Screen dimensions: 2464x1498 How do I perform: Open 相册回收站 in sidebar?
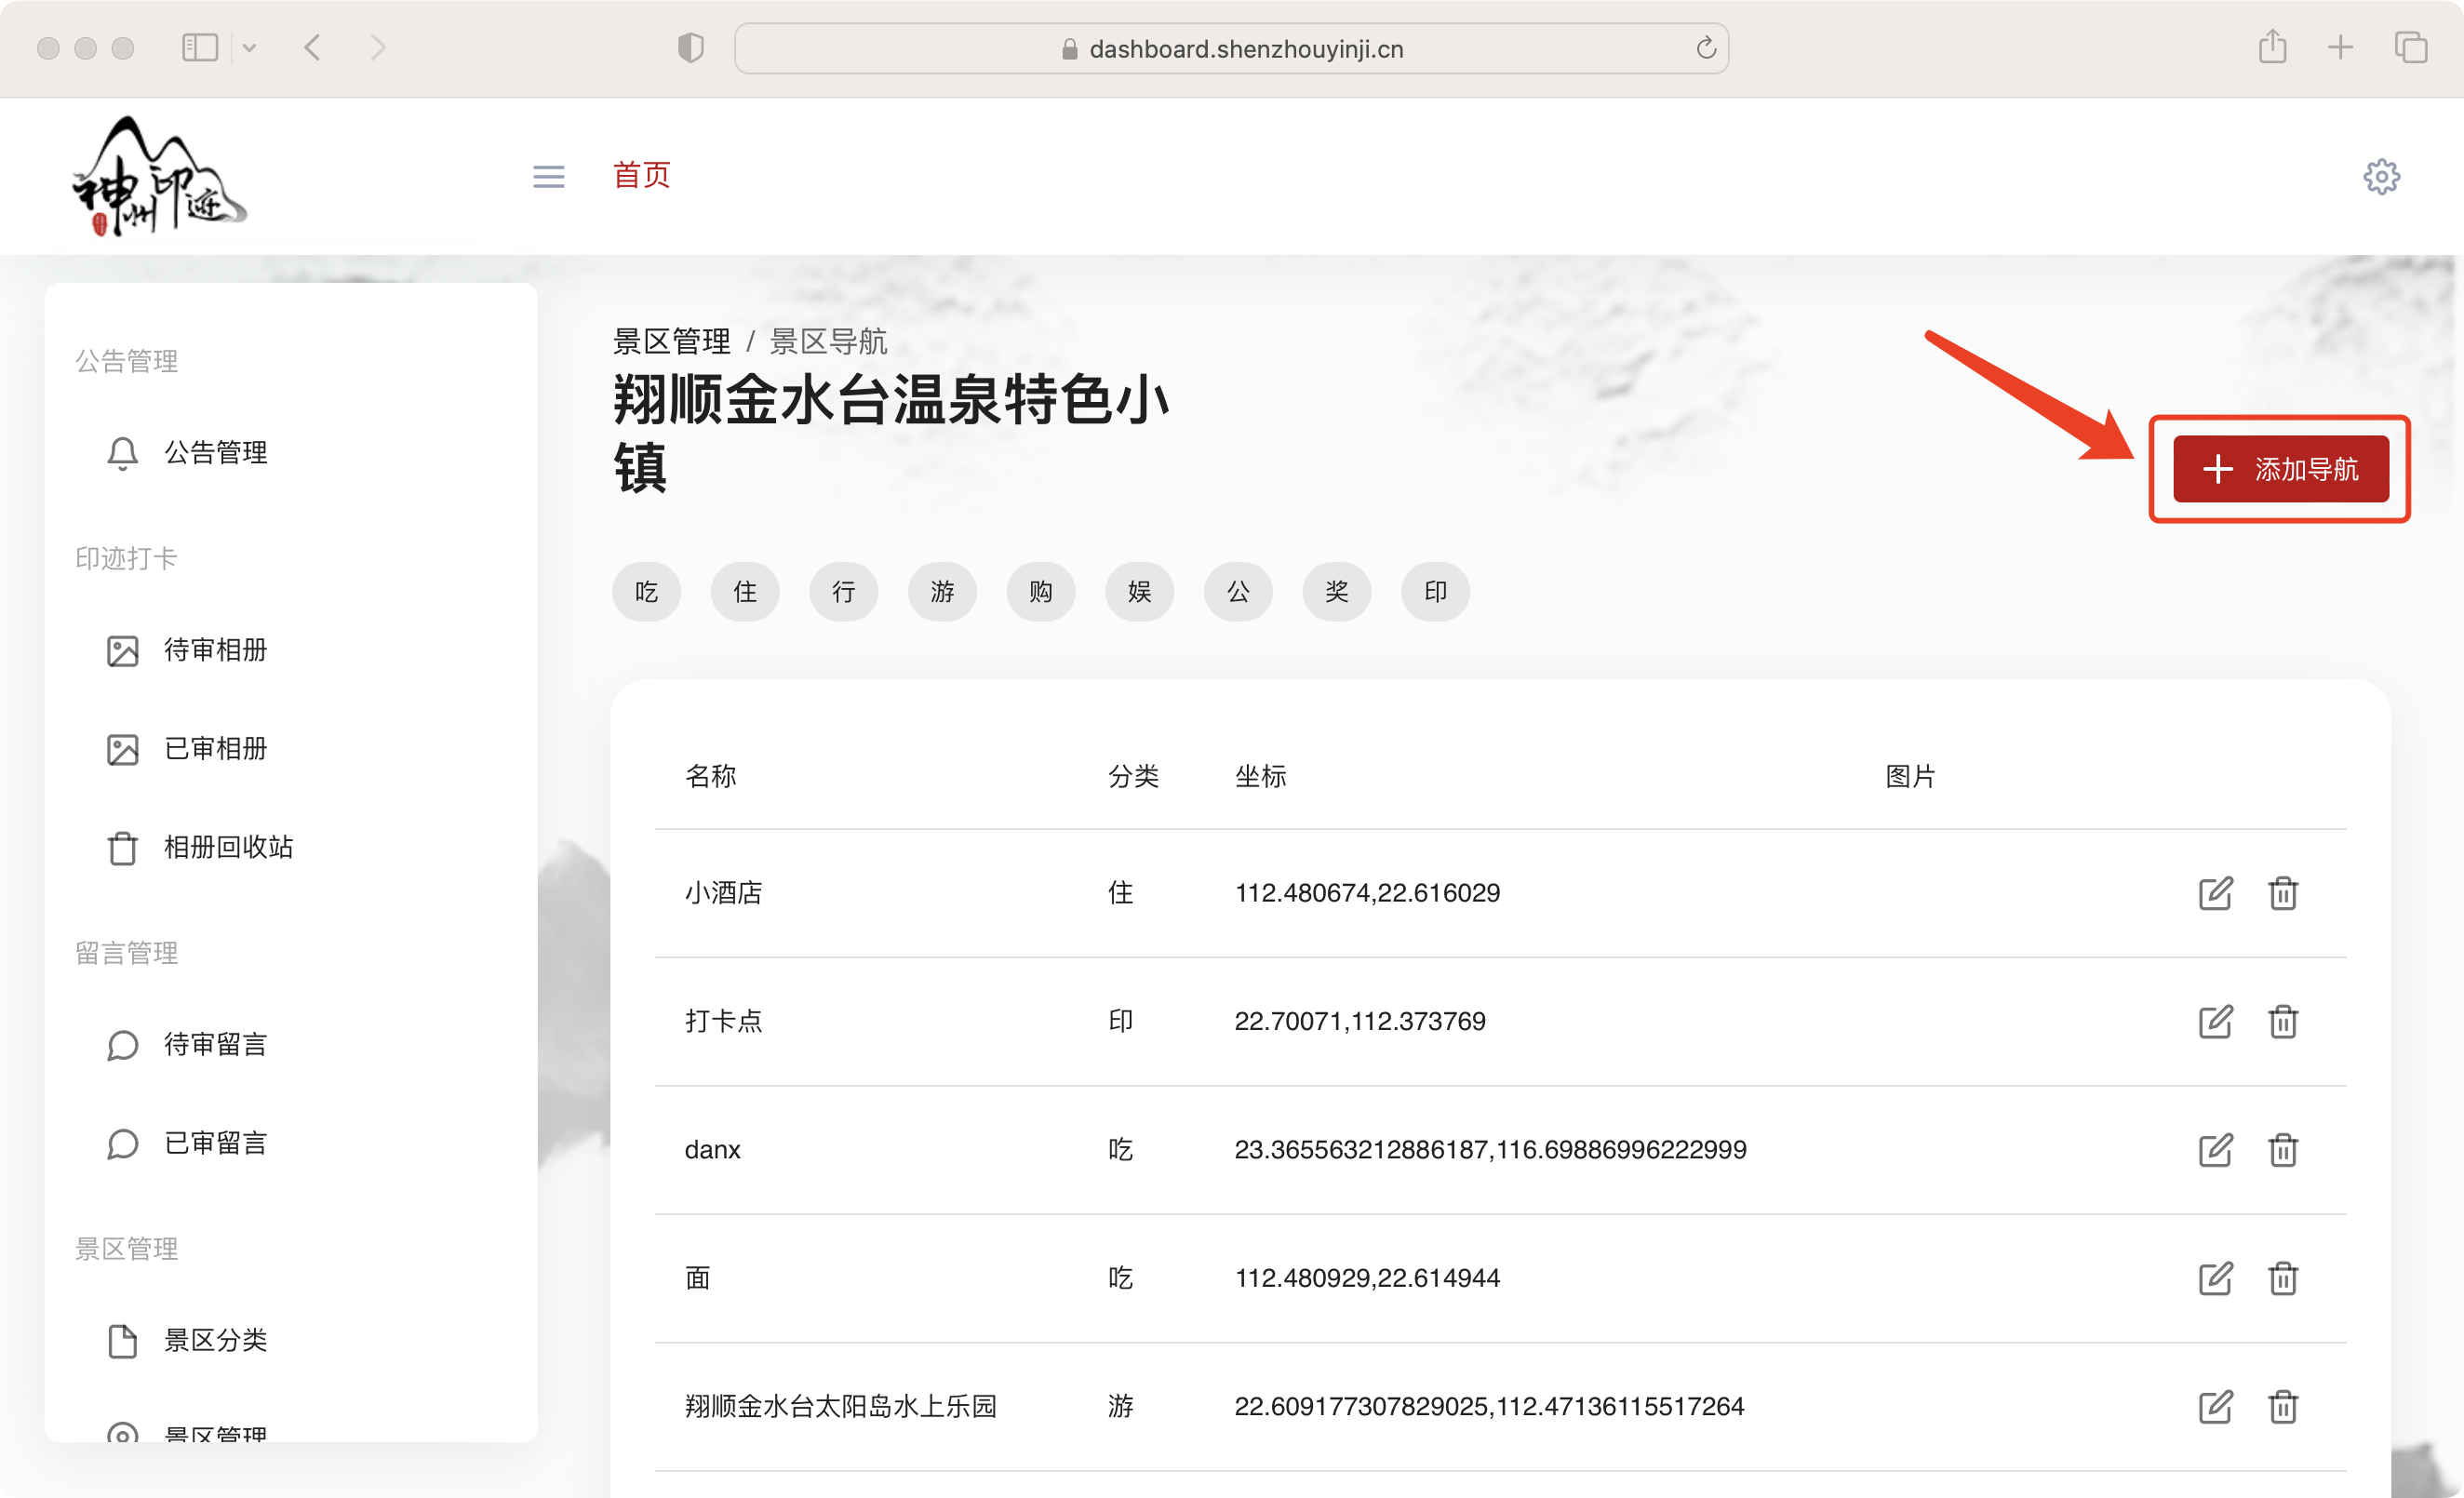coord(228,847)
